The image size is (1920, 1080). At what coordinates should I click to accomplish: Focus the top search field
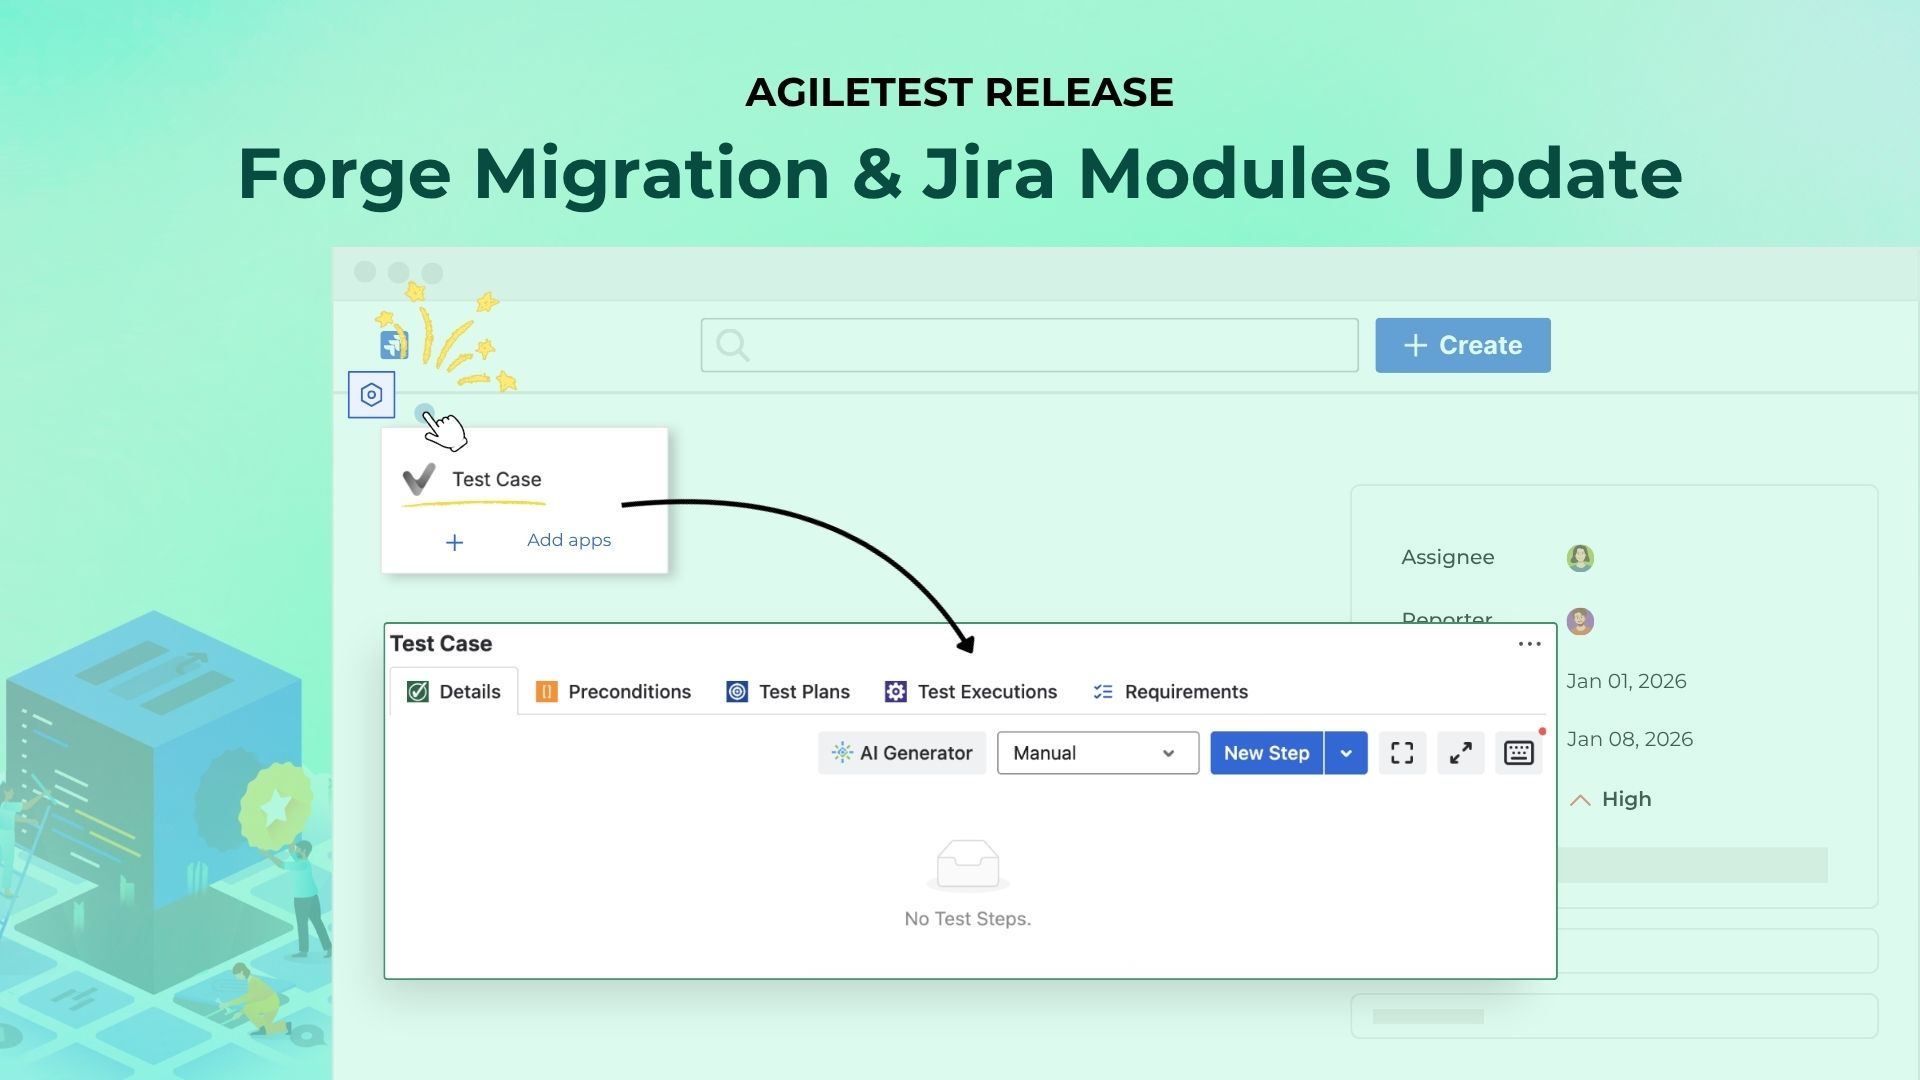(x=1029, y=345)
